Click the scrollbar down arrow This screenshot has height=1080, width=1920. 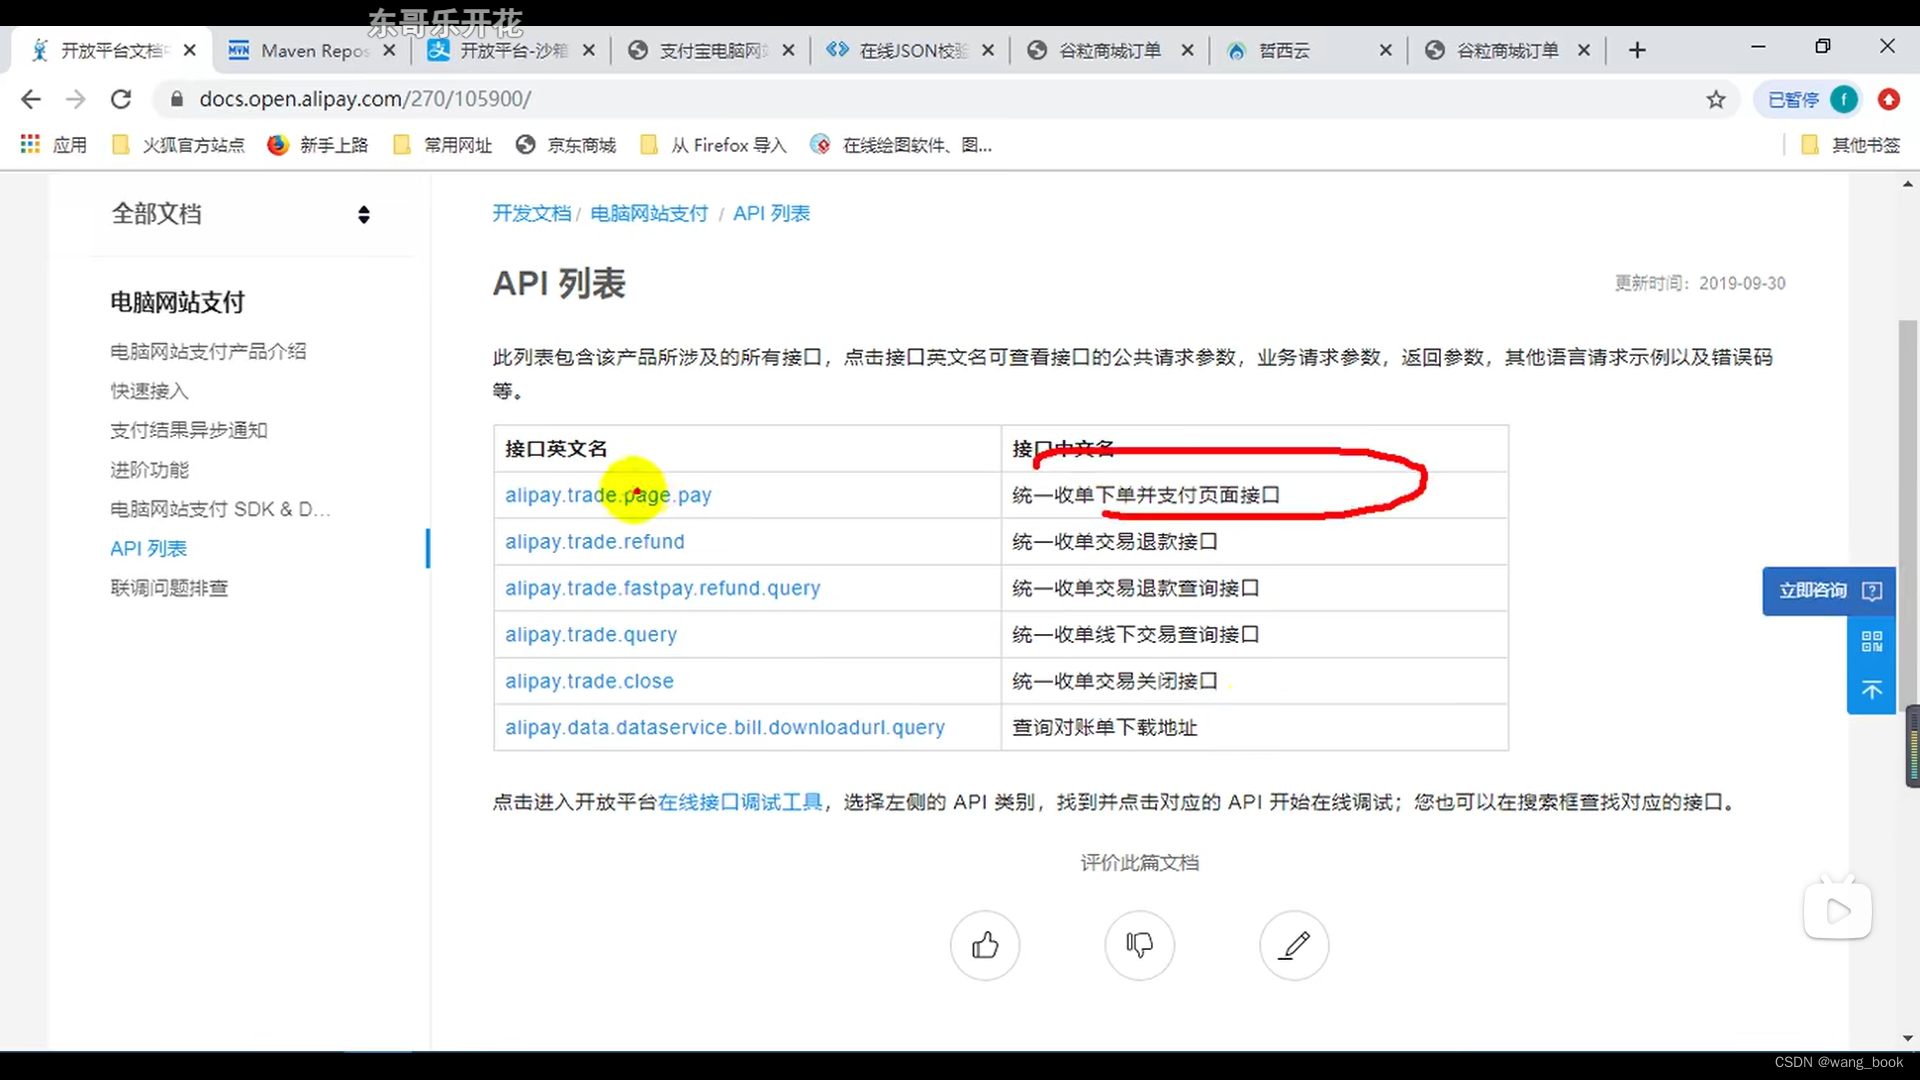tap(1908, 1039)
